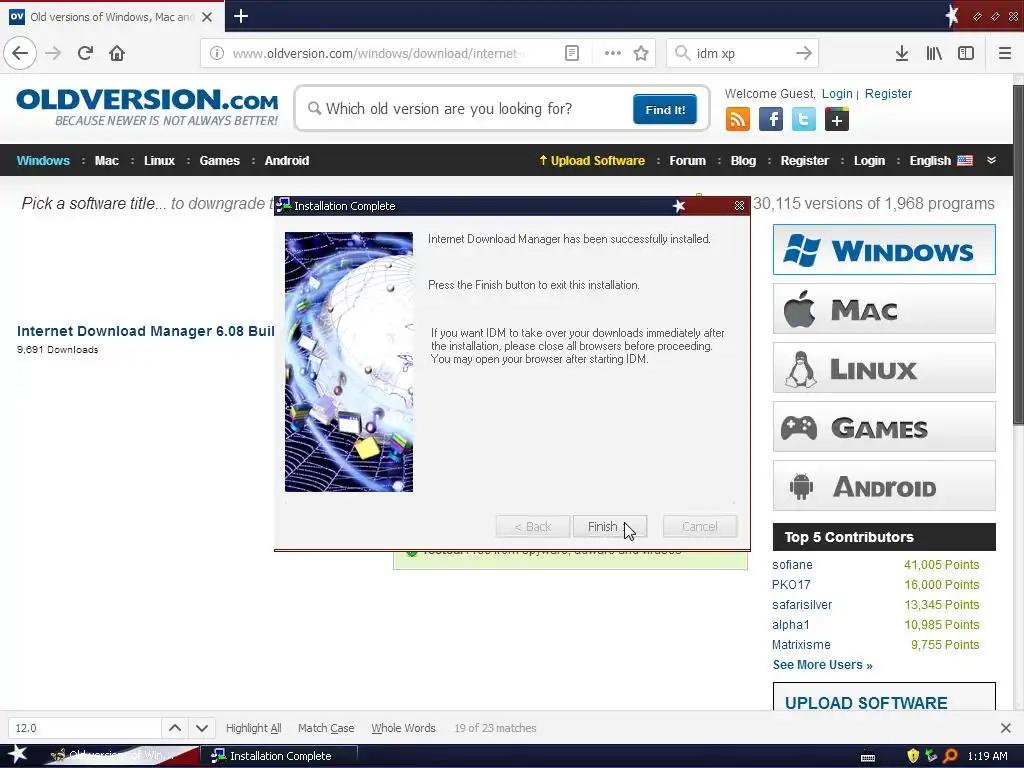Image resolution: width=1024 pixels, height=768 pixels.
Task: Open the English language dropdown
Action: point(941,161)
